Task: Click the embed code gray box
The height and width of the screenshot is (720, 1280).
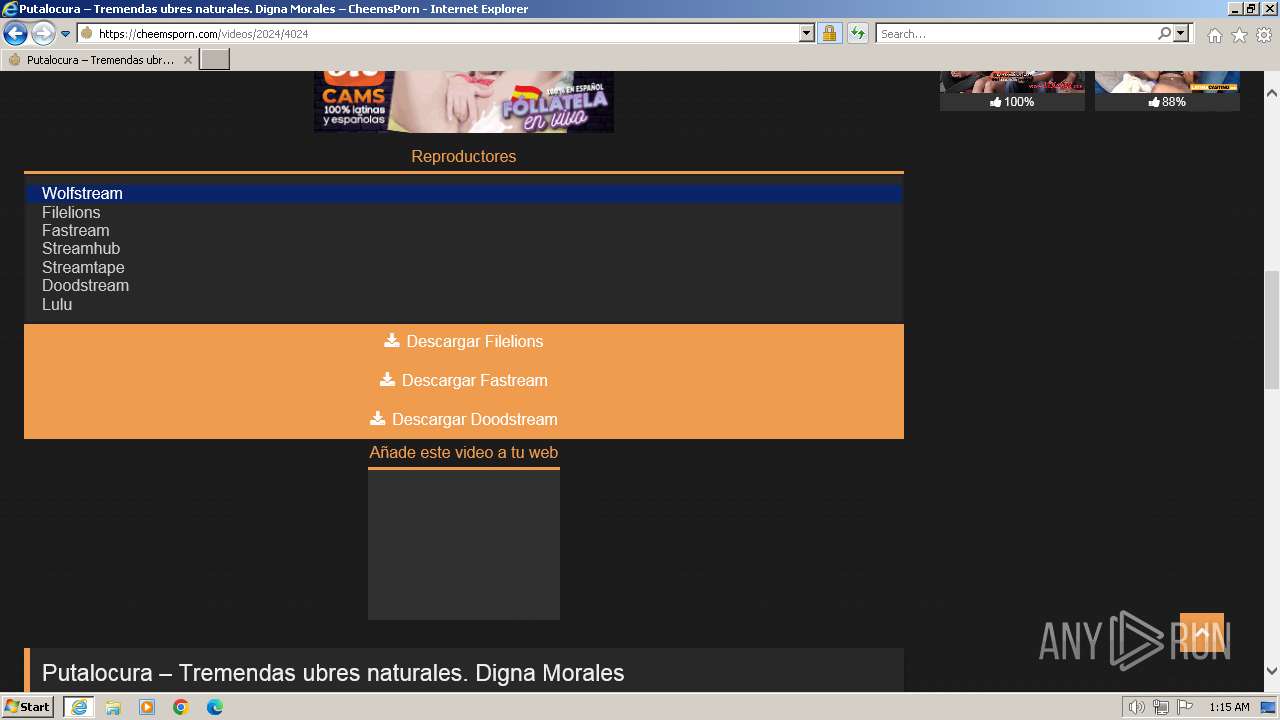Action: 464,545
